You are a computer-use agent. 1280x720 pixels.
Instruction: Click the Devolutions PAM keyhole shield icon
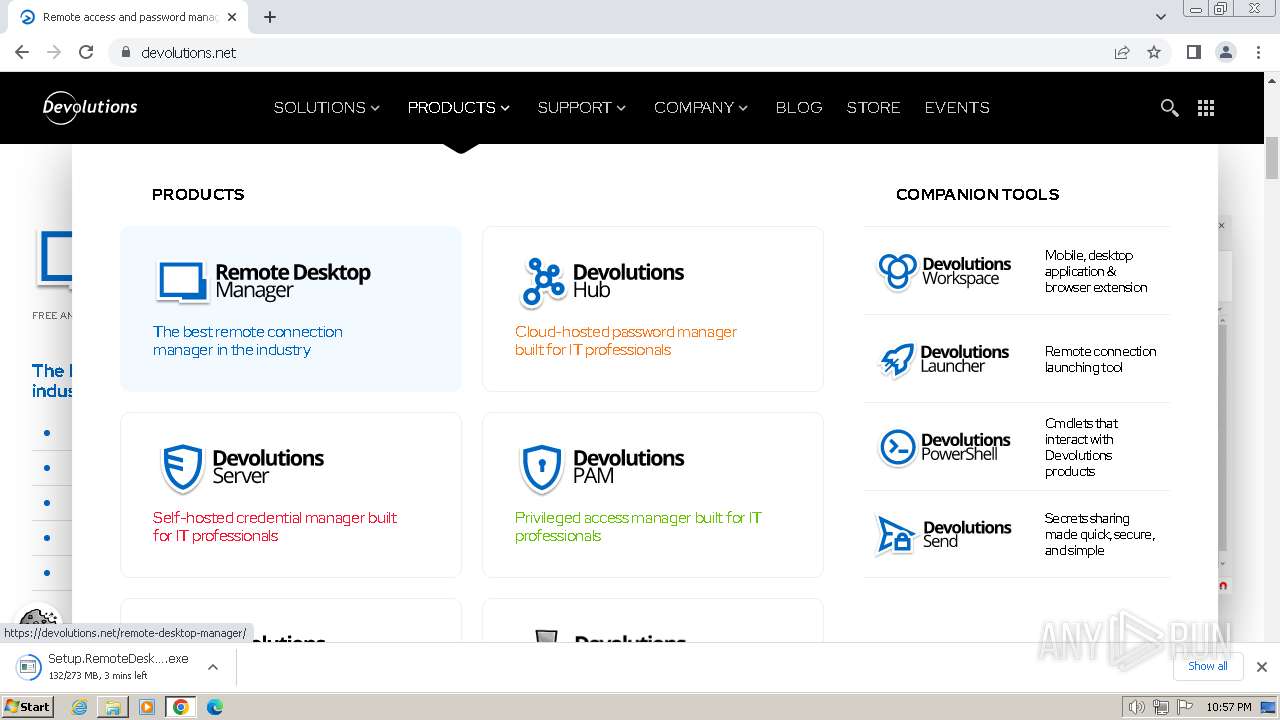(543, 468)
